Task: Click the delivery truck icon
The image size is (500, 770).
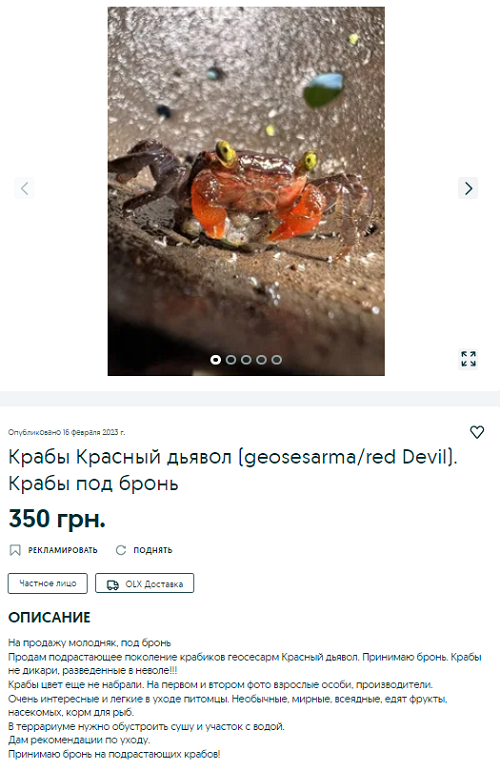Action: point(113,584)
